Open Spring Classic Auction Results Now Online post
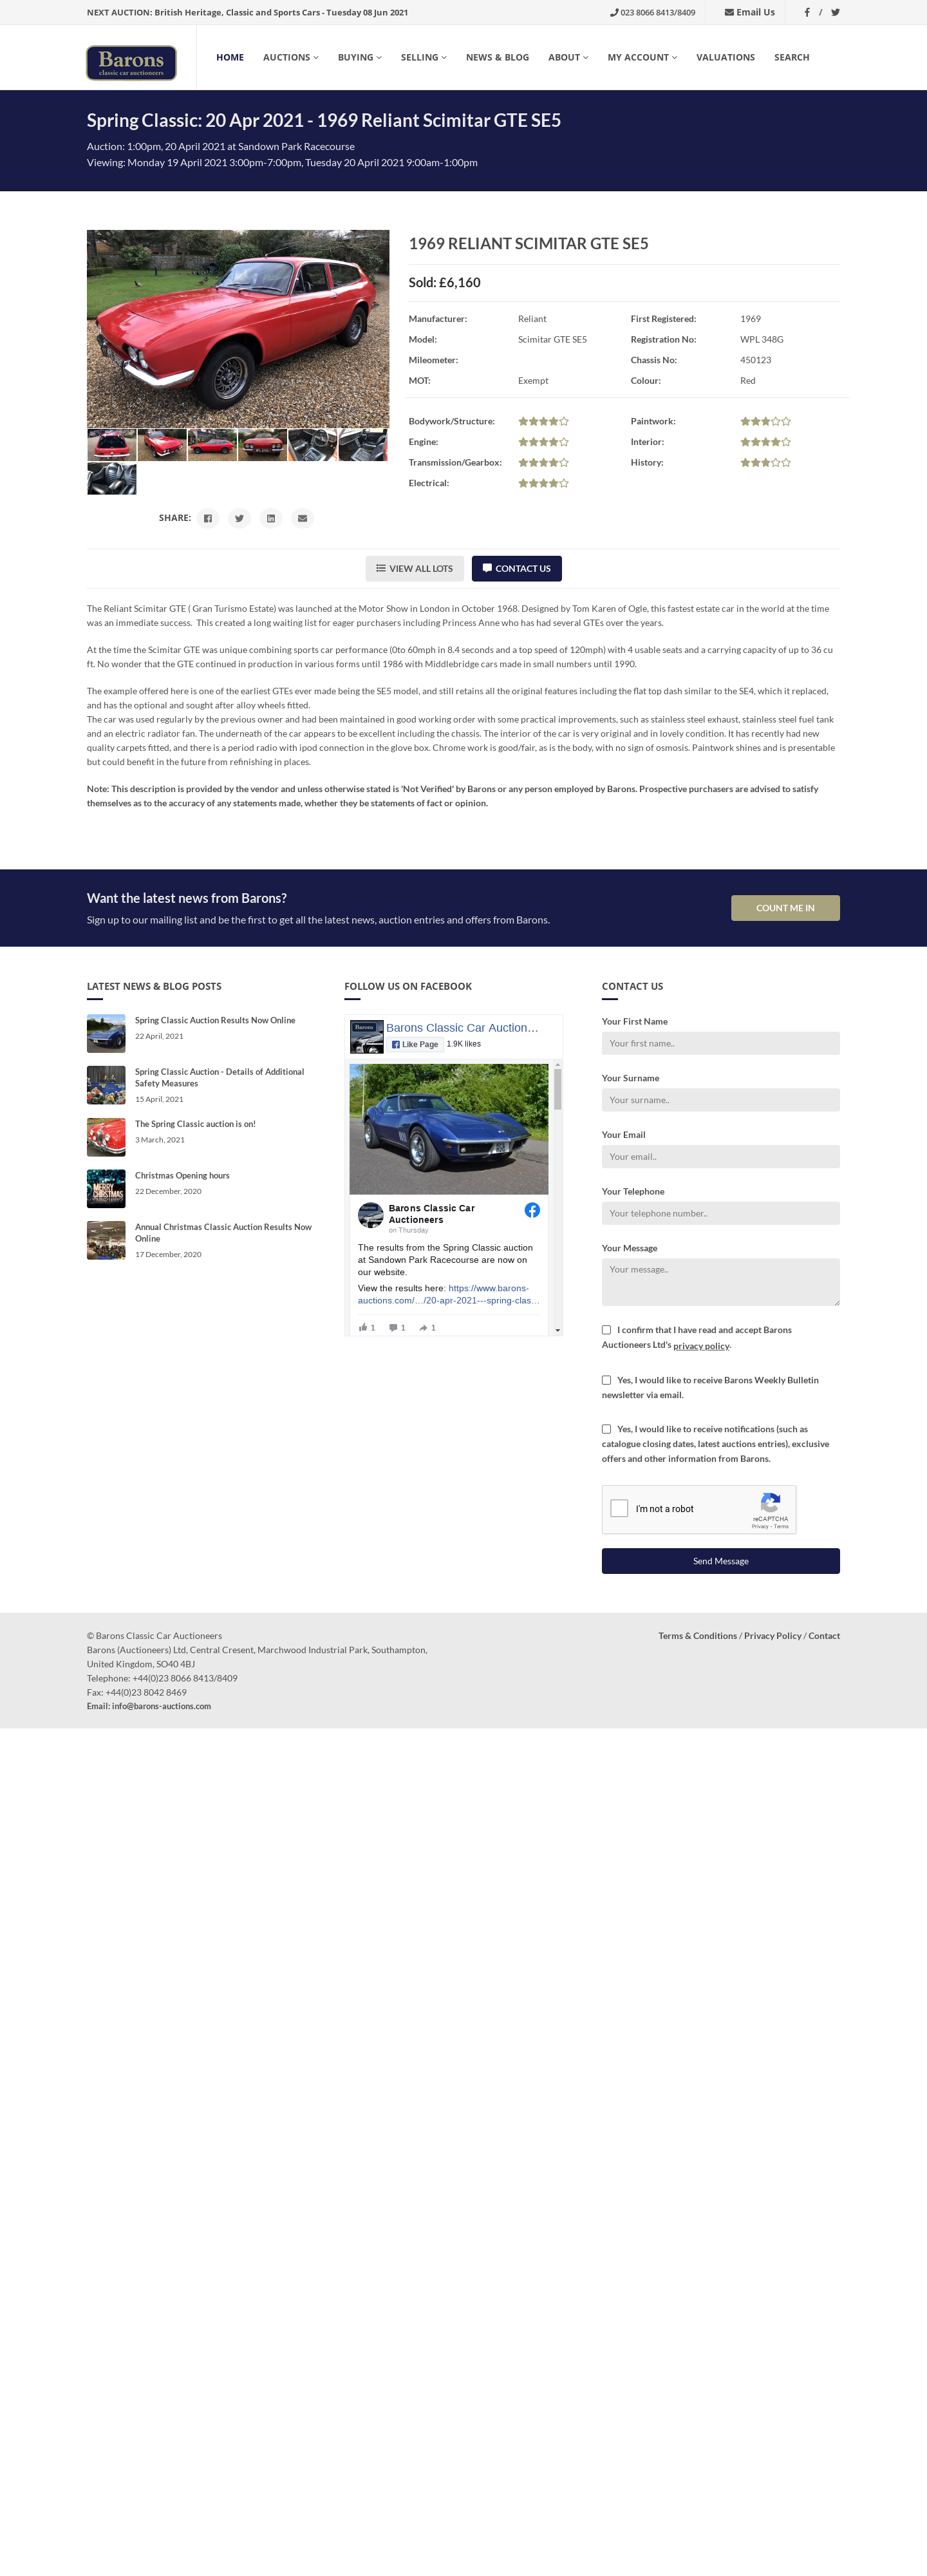Viewport: 927px width, 2576px height. point(215,1021)
